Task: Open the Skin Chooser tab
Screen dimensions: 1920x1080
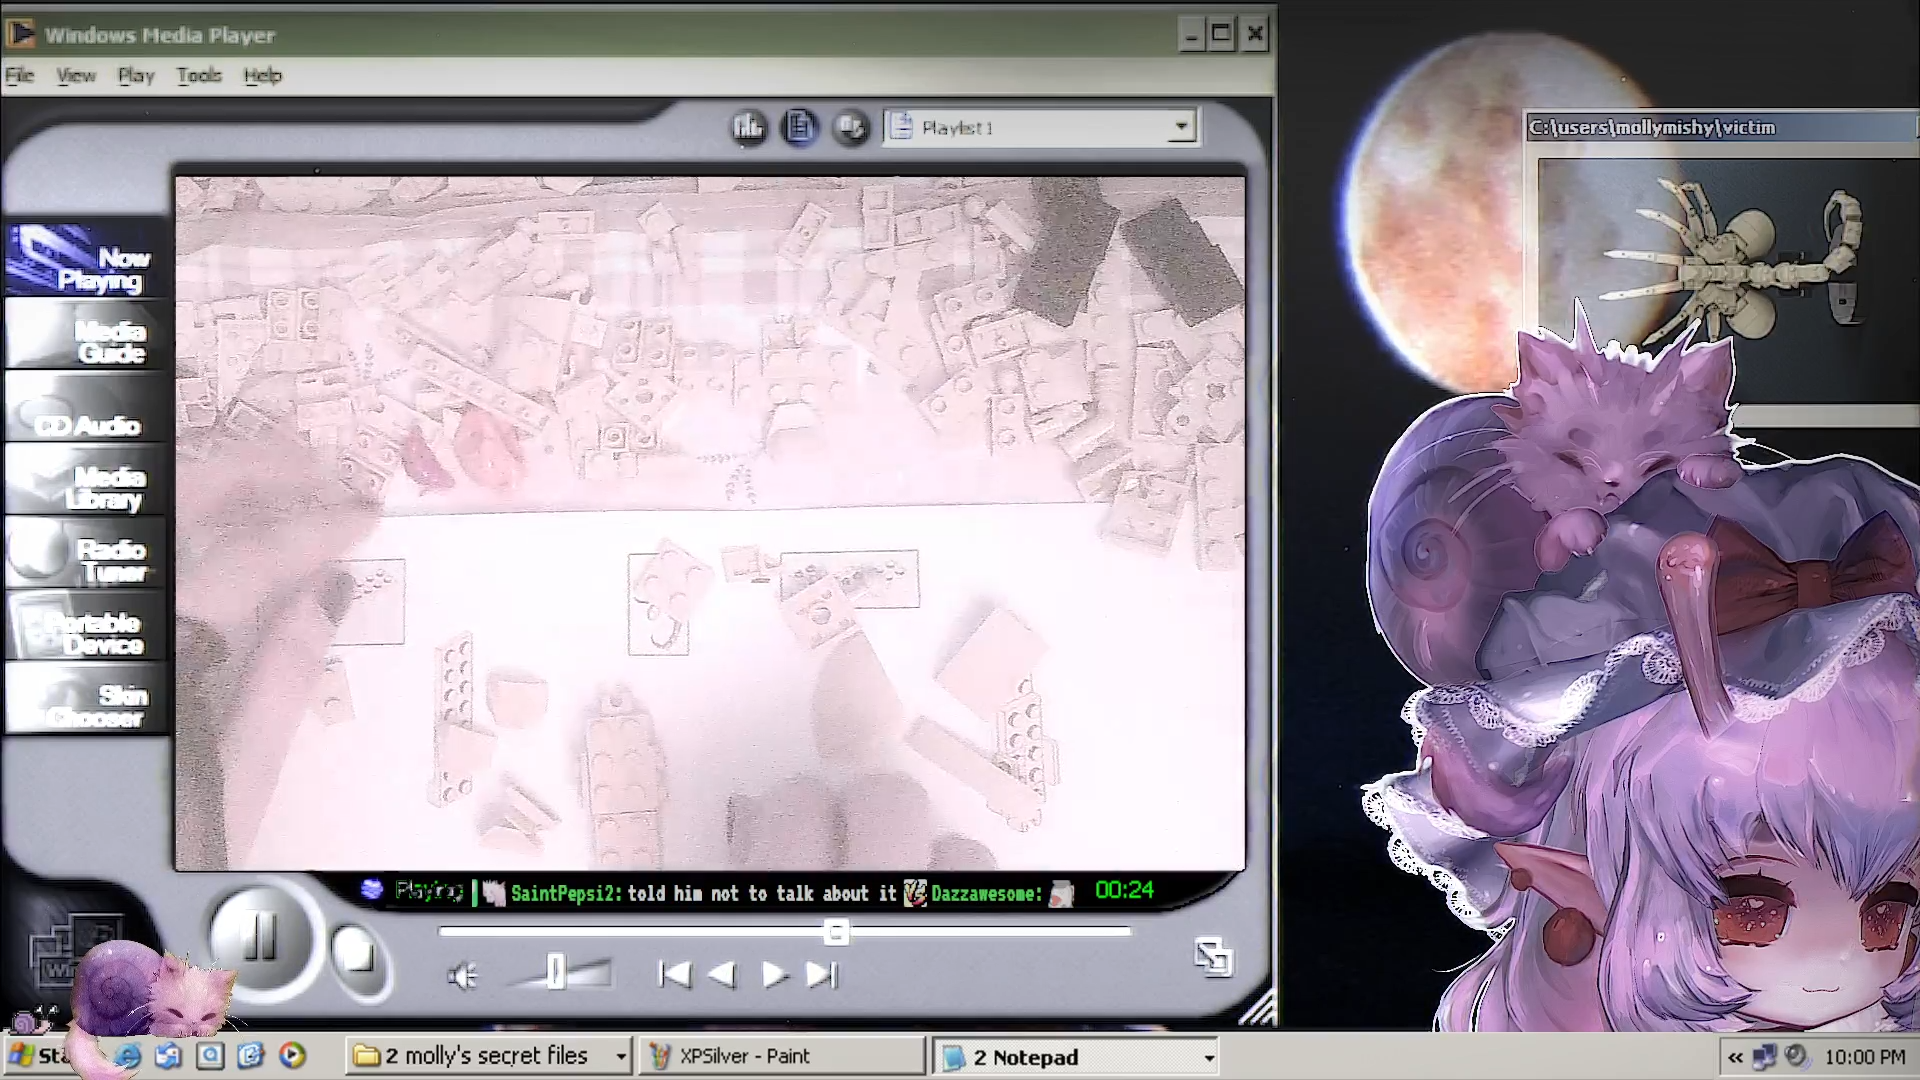Action: 86,699
